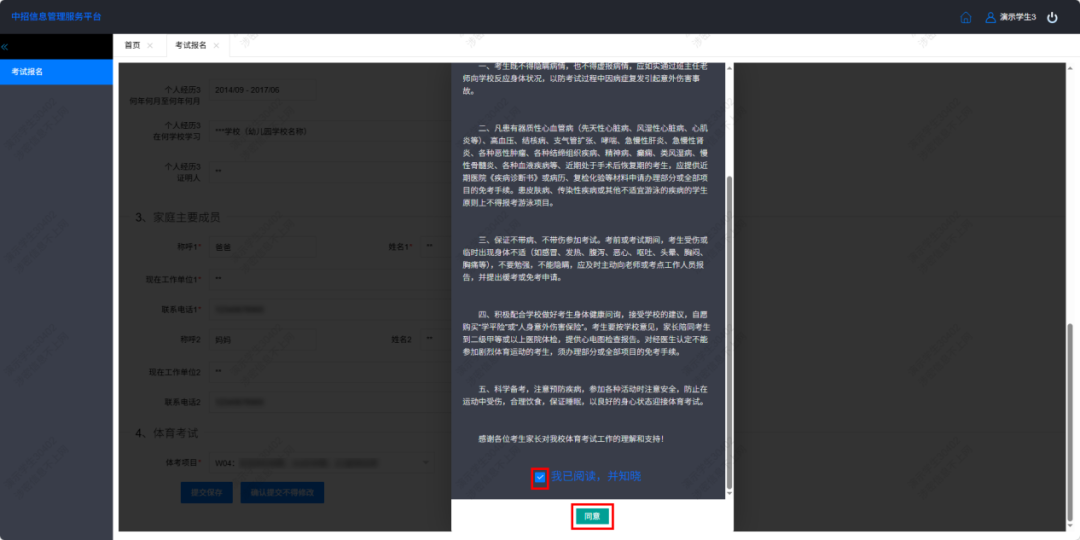Close the 首页 tab with its X
The image size is (1080, 540).
tap(150, 46)
